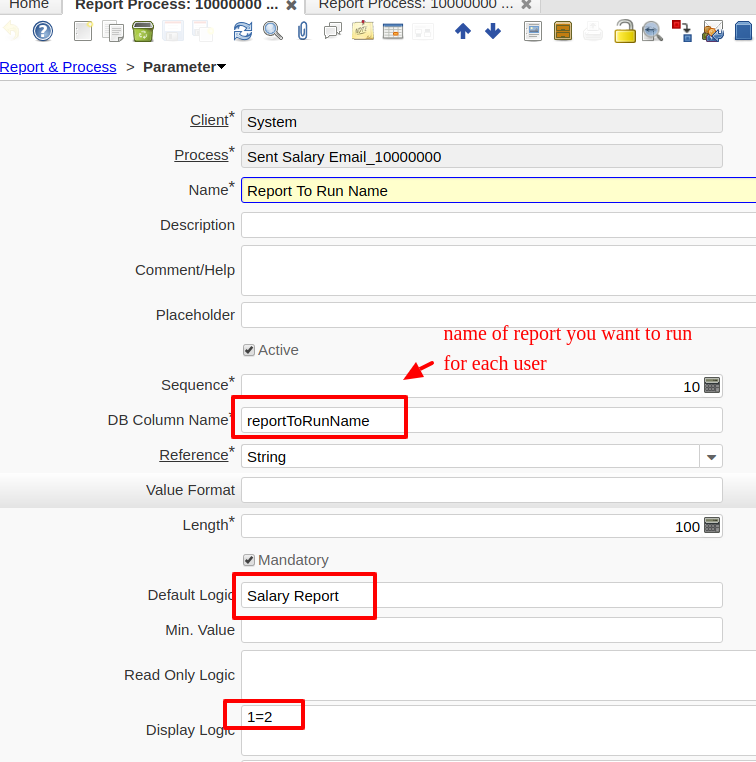
Task: Open the Sequence calculator button
Action: 712,385
